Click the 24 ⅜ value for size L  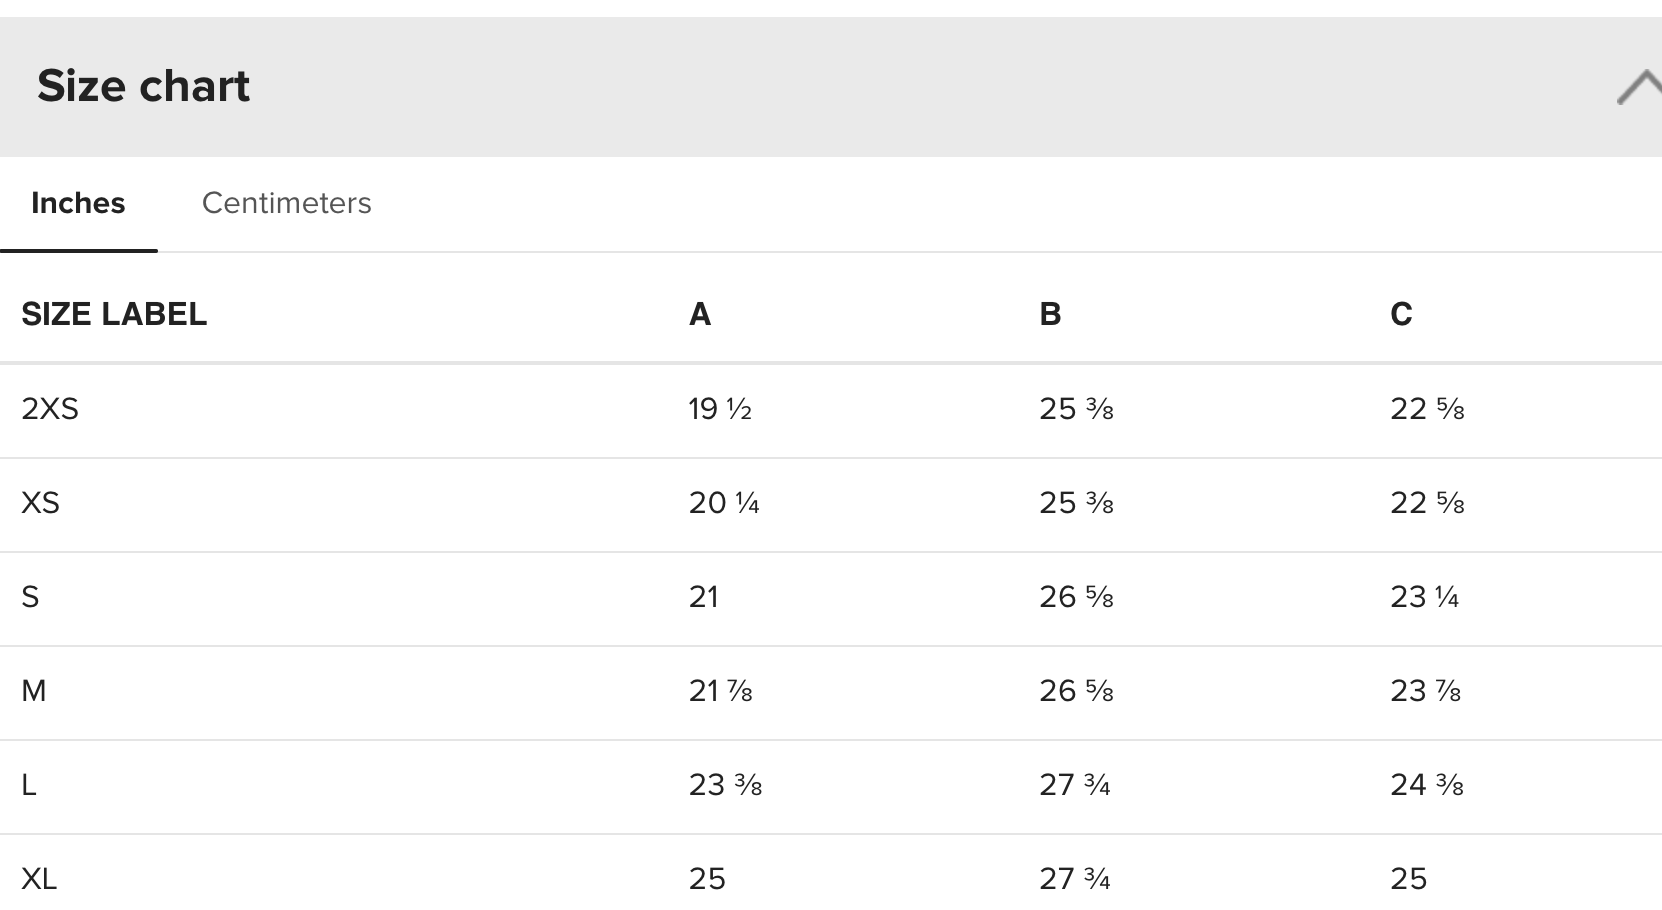point(1427,785)
